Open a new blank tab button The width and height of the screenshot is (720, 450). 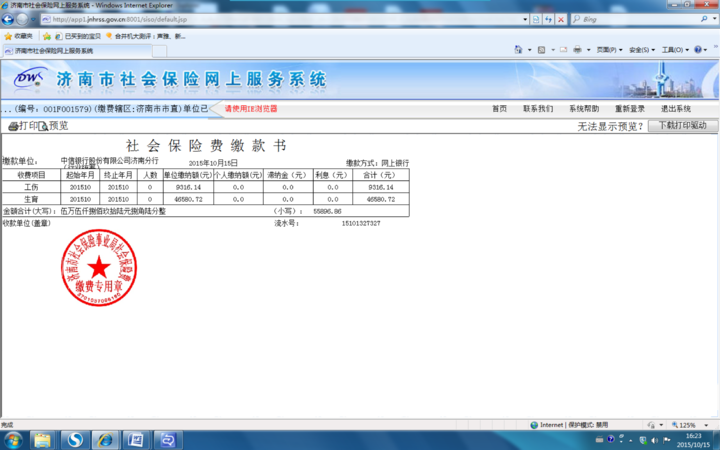pyautogui.click(x=159, y=51)
